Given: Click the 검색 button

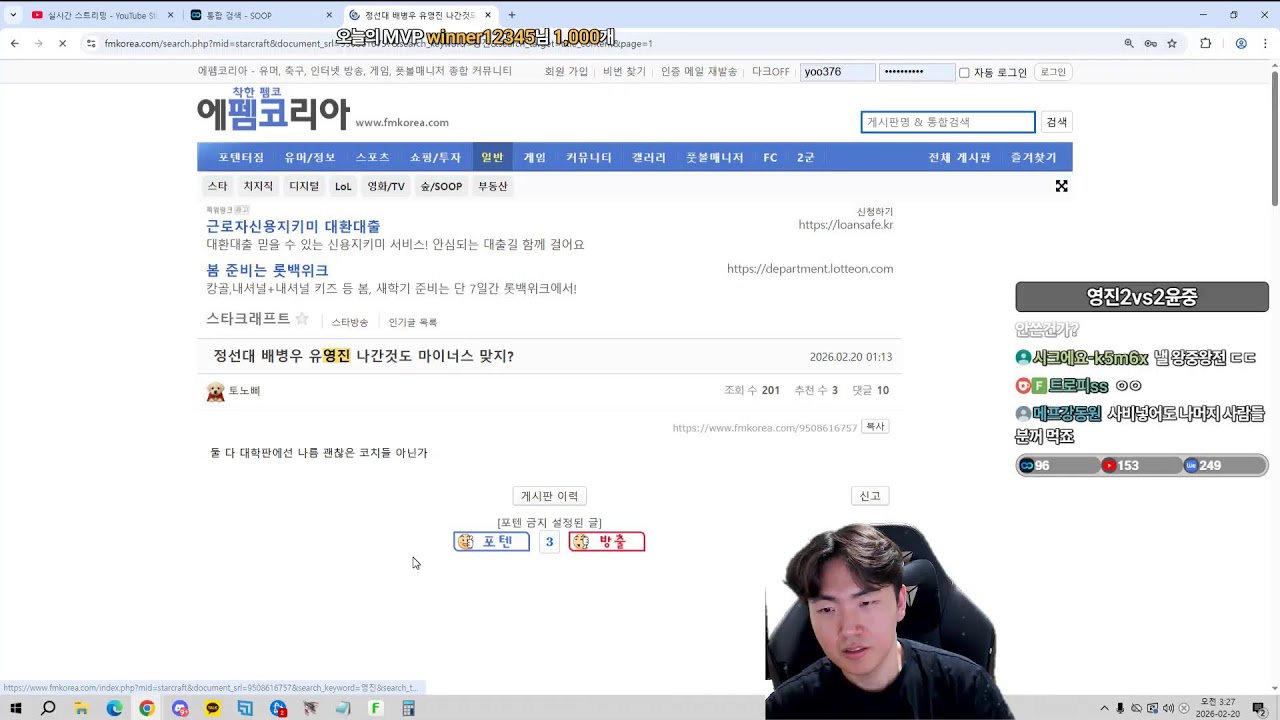Looking at the screenshot, I should pos(1057,122).
